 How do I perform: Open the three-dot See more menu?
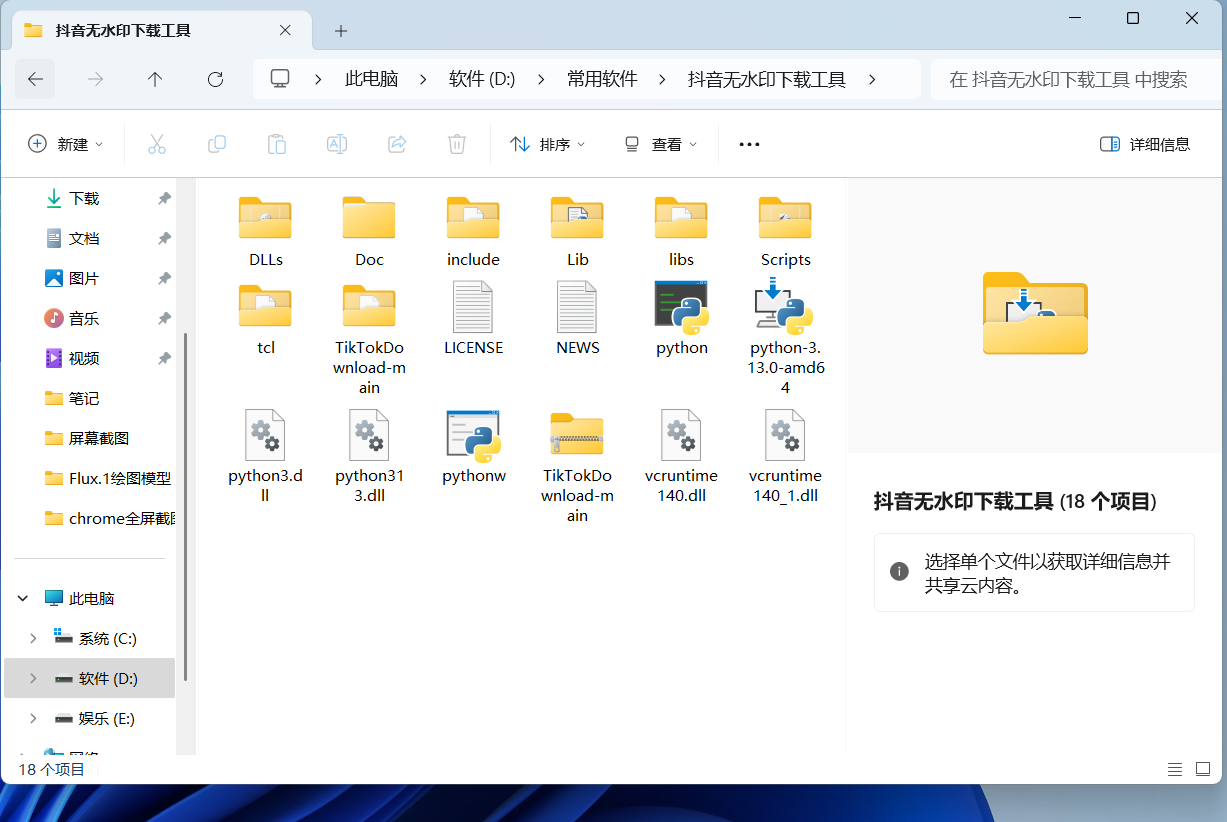coord(749,144)
